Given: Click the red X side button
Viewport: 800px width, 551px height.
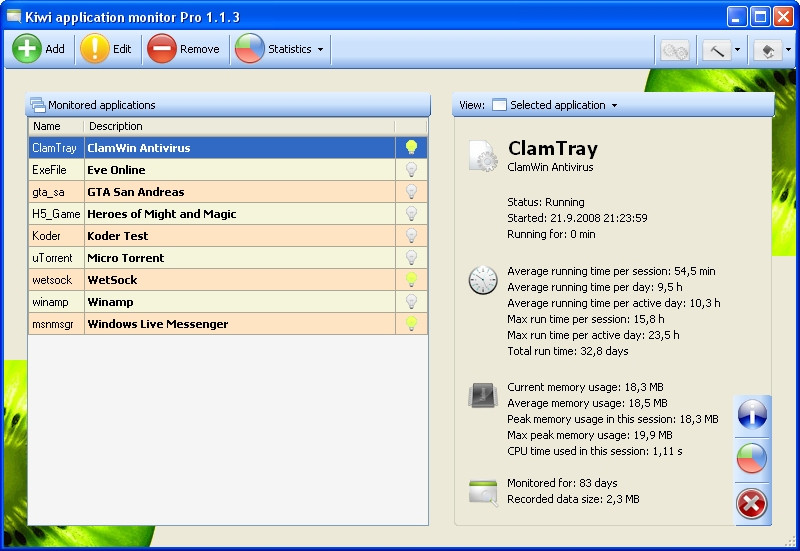Looking at the screenshot, I should (752, 504).
